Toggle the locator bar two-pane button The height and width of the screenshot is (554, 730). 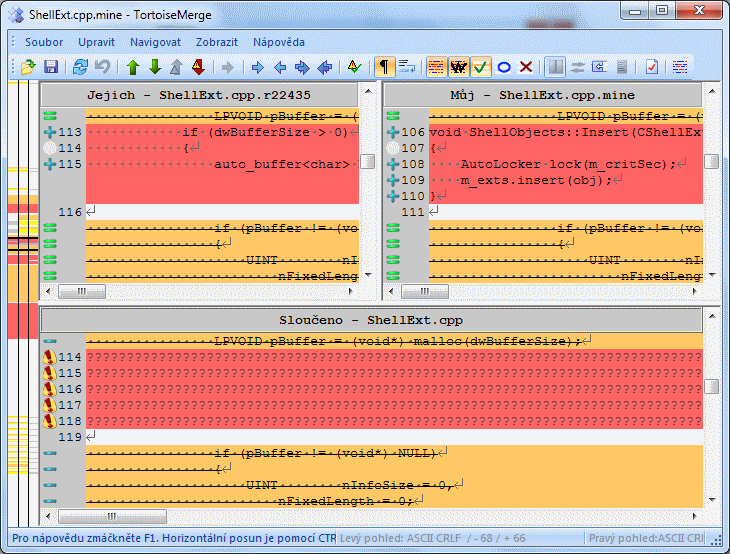tap(555, 67)
